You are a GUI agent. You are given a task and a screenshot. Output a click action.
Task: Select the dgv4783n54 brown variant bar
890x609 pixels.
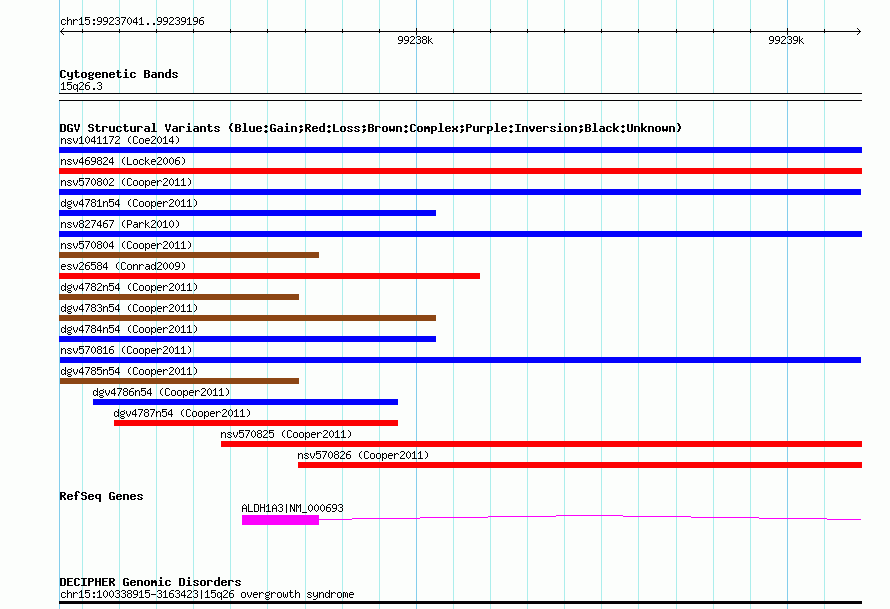tap(247, 318)
